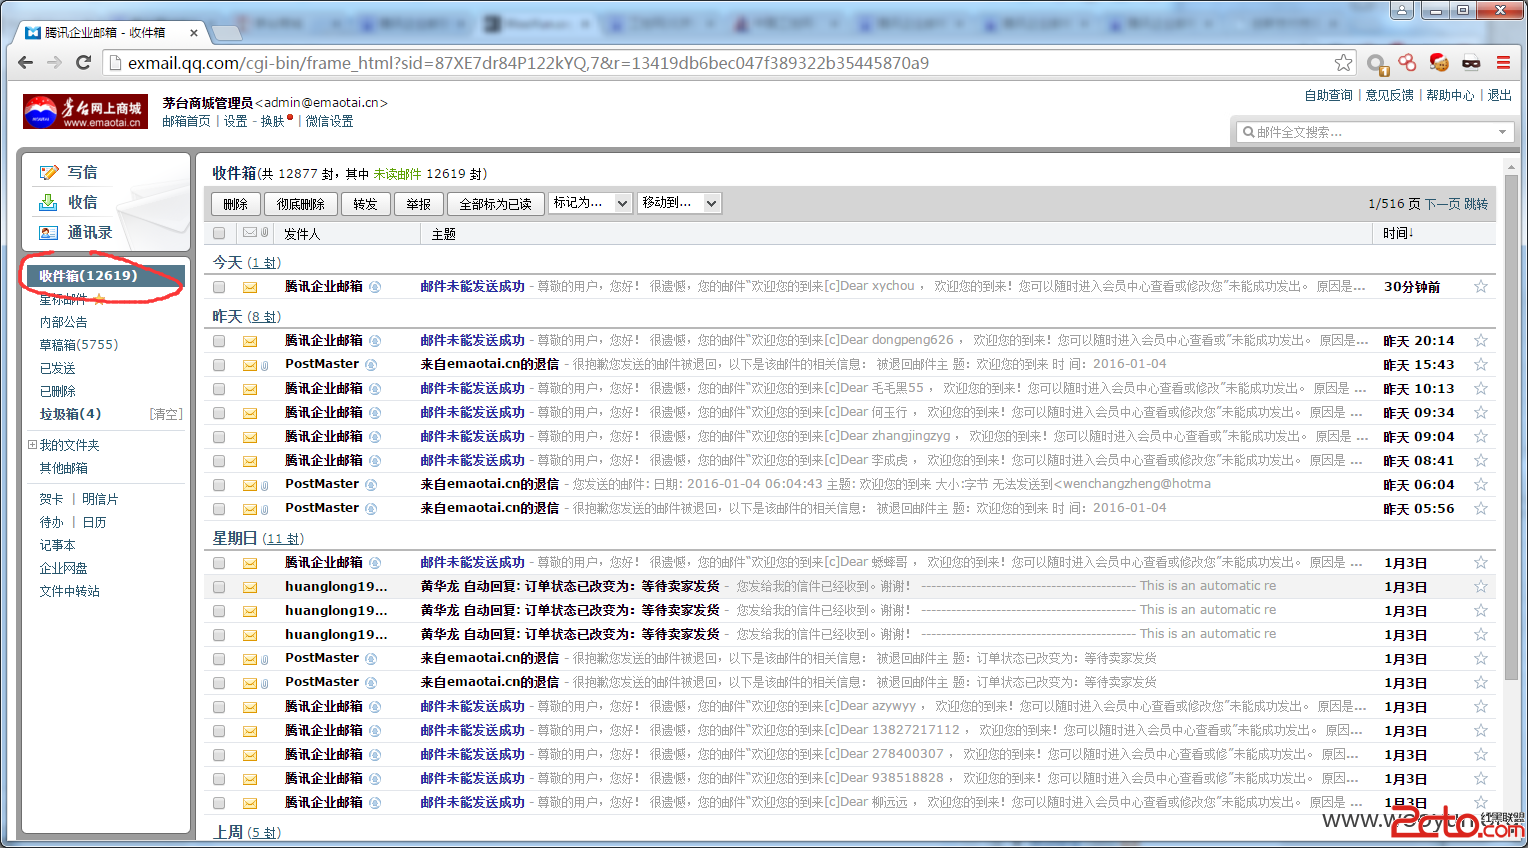Screen dimensions: 1528x848
Task: Go to 下一页 next page
Action: (1442, 204)
